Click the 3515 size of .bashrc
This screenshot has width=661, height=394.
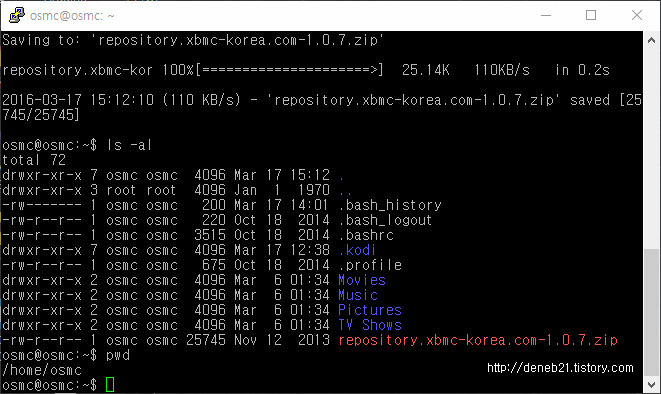(x=210, y=235)
